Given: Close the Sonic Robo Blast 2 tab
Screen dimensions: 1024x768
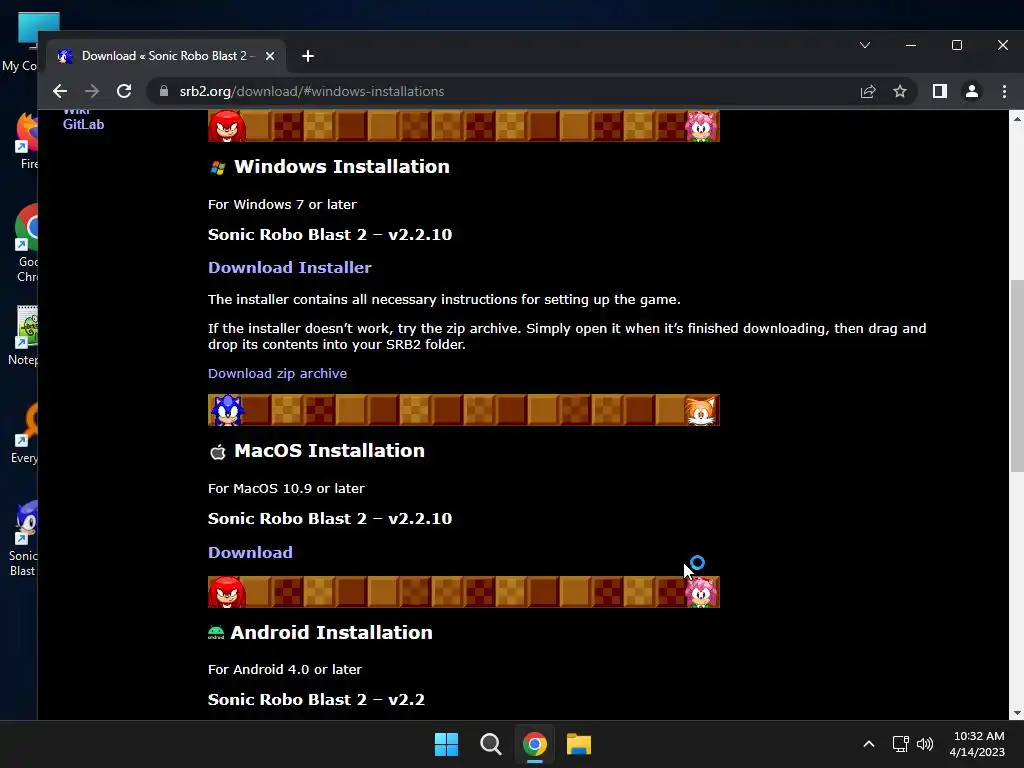Looking at the screenshot, I should coord(270,56).
